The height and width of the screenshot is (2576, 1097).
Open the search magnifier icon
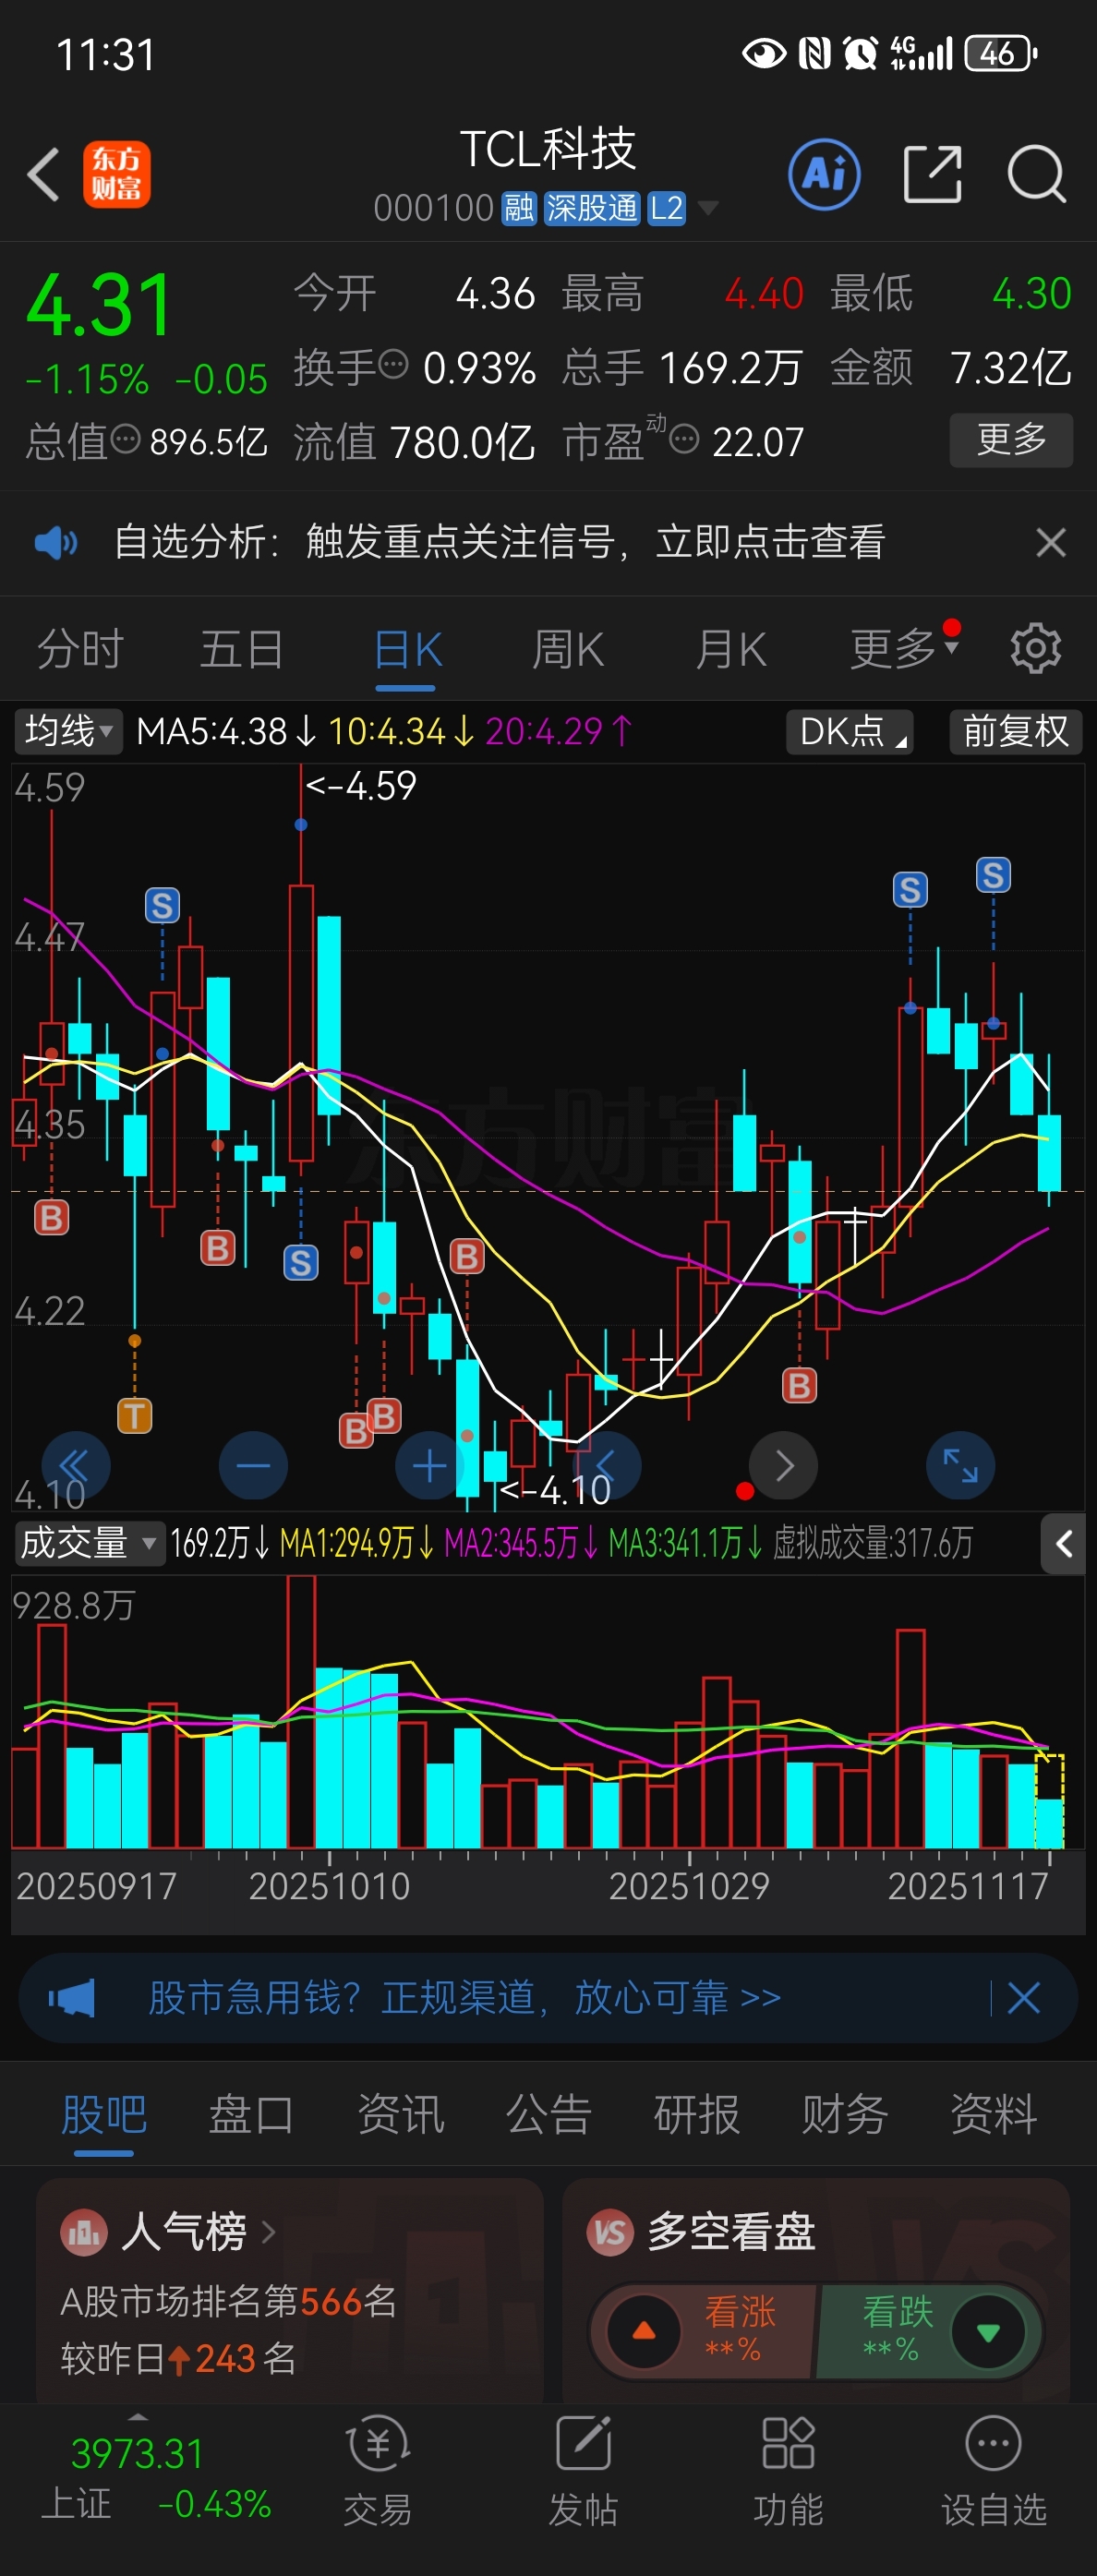point(1037,174)
